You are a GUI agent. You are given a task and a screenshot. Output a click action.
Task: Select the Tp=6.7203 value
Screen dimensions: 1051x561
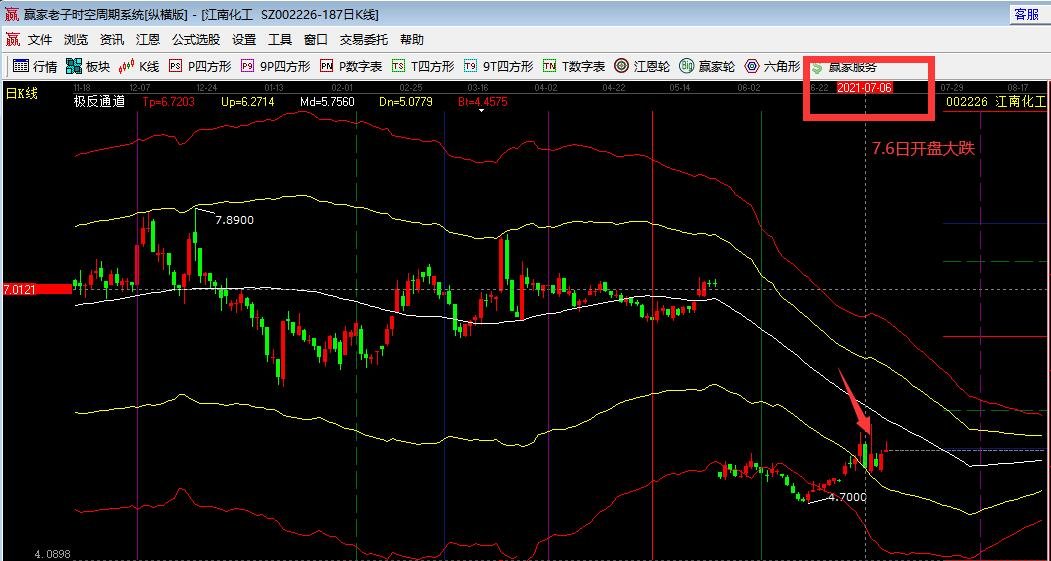point(169,102)
